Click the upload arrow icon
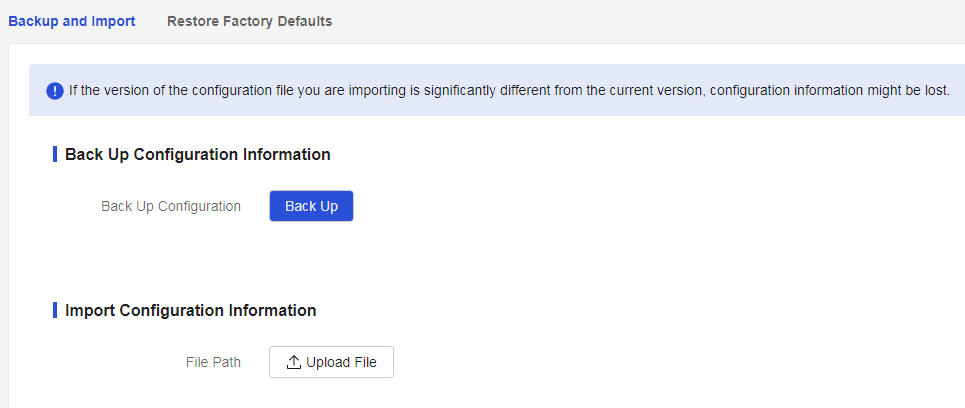965x408 pixels. point(294,362)
